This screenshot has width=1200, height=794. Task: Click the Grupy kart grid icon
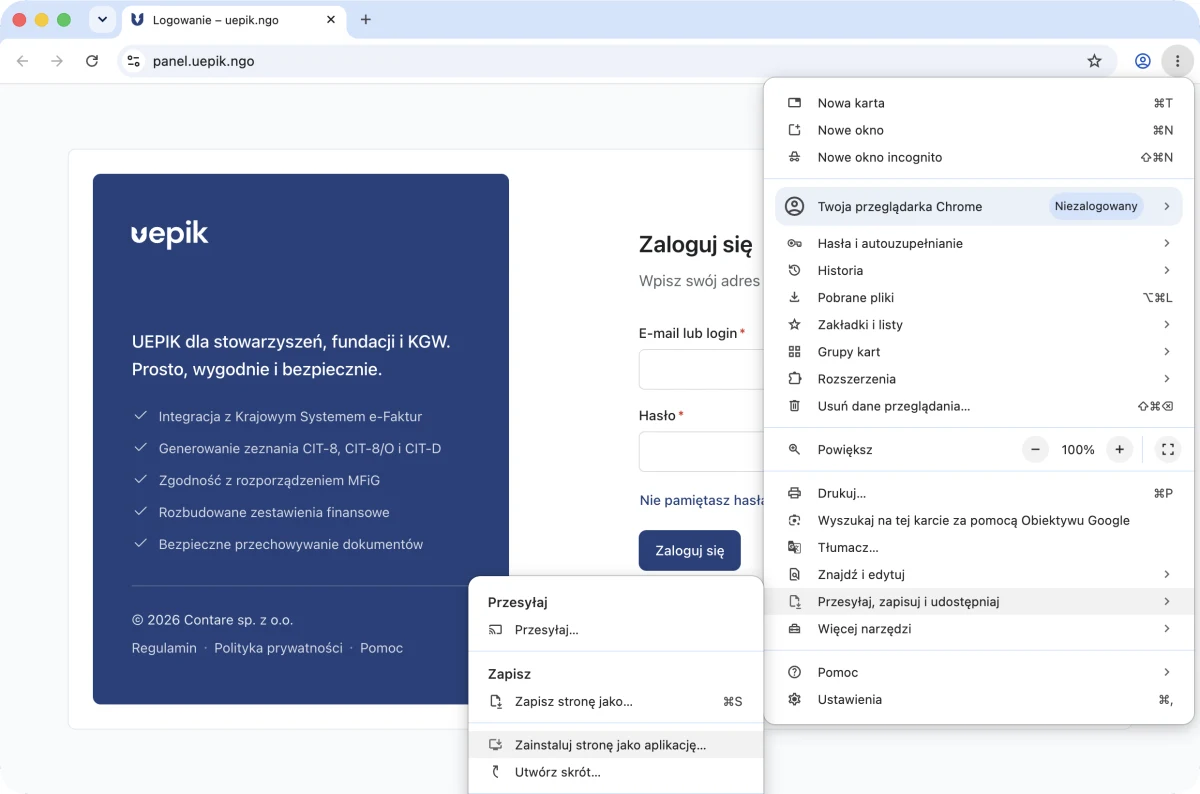pyautogui.click(x=795, y=351)
